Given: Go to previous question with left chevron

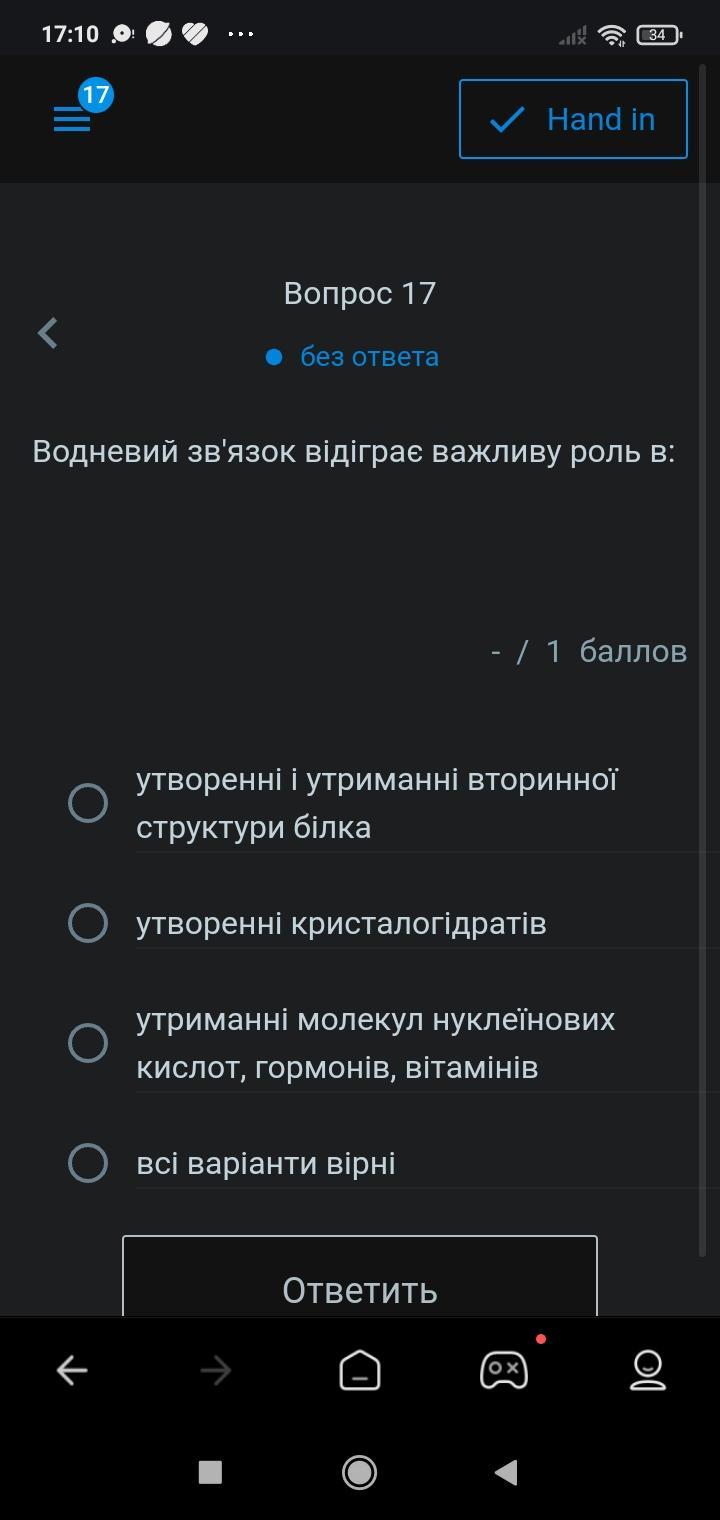Looking at the screenshot, I should pyautogui.click(x=47, y=333).
